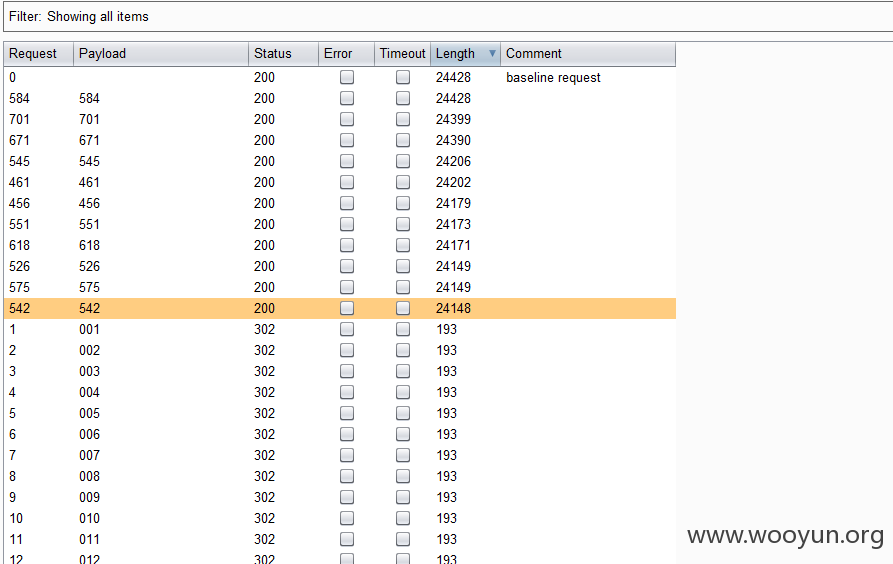The width and height of the screenshot is (893, 564).
Task: Select the 200 status in request 584 row
Action: pyautogui.click(x=264, y=98)
